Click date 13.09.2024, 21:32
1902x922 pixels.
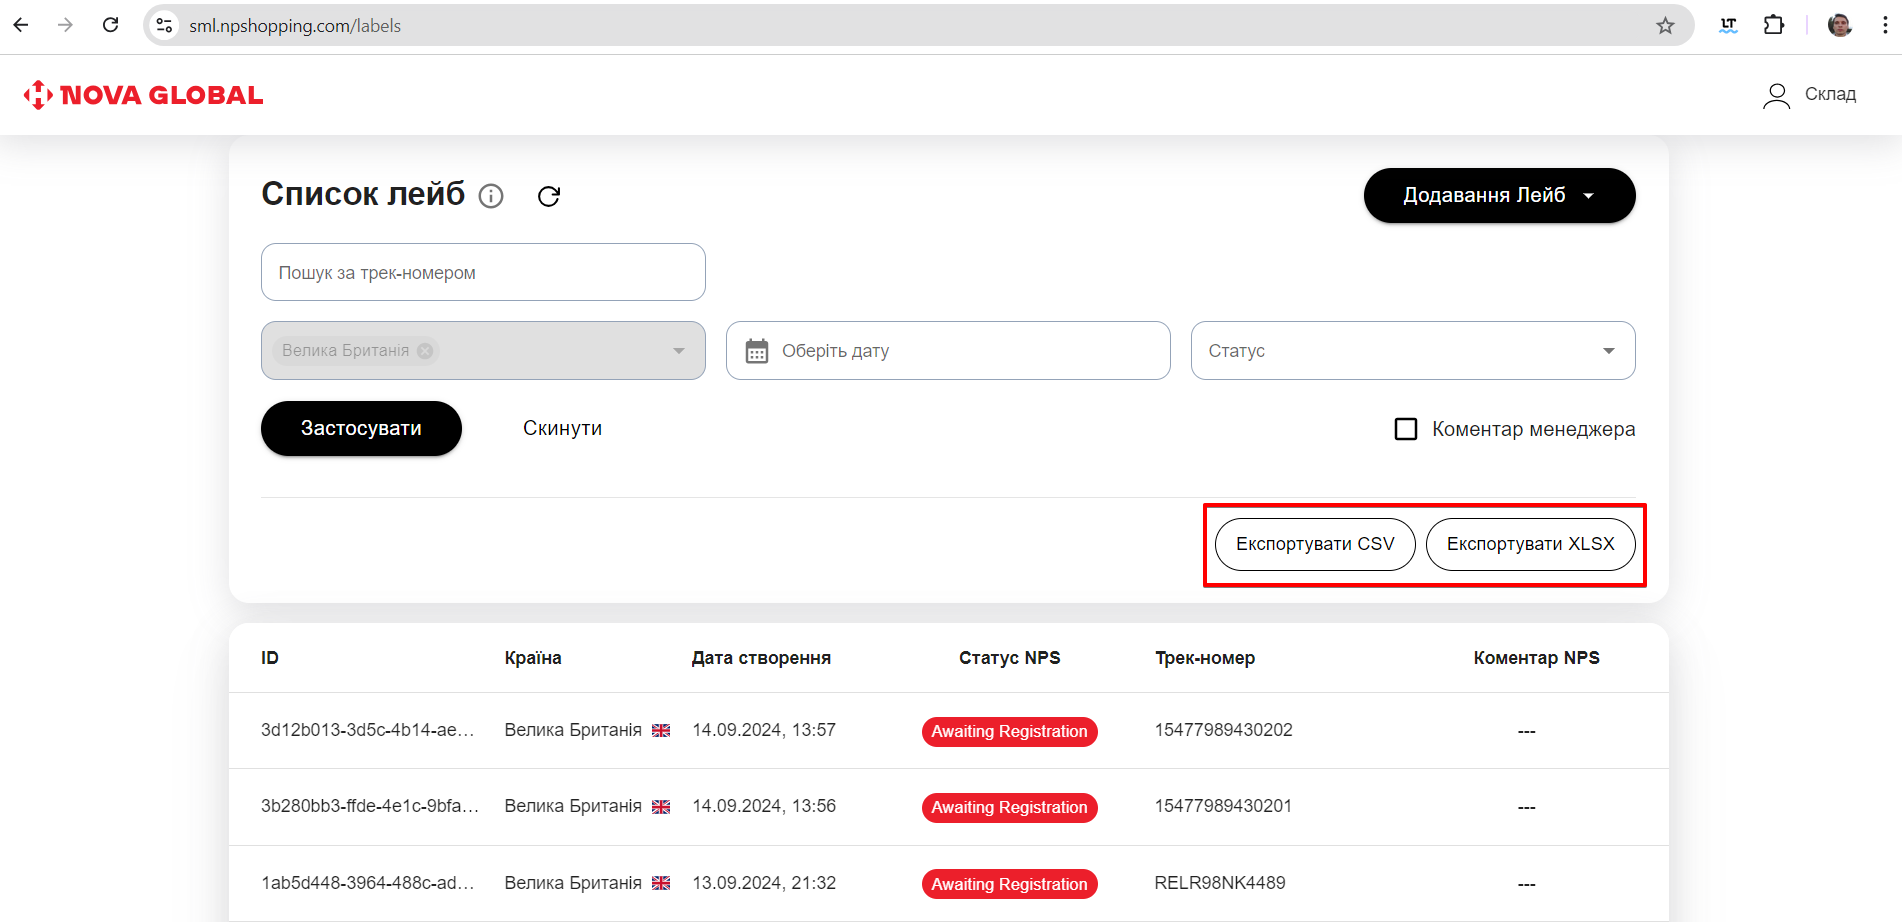pyautogui.click(x=764, y=883)
